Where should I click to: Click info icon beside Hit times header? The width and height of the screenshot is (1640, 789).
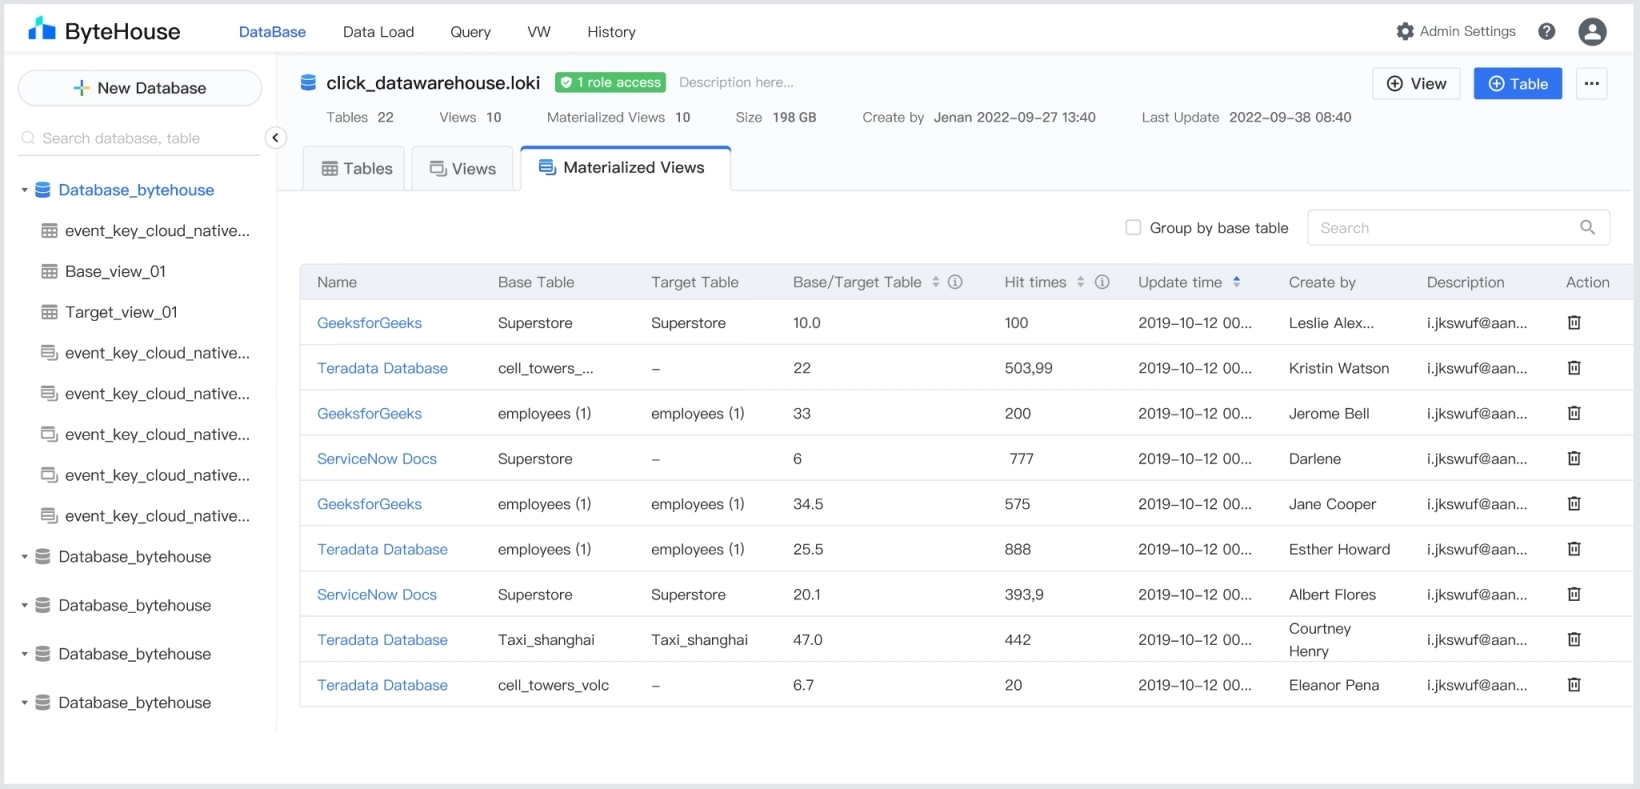[x=1102, y=282]
